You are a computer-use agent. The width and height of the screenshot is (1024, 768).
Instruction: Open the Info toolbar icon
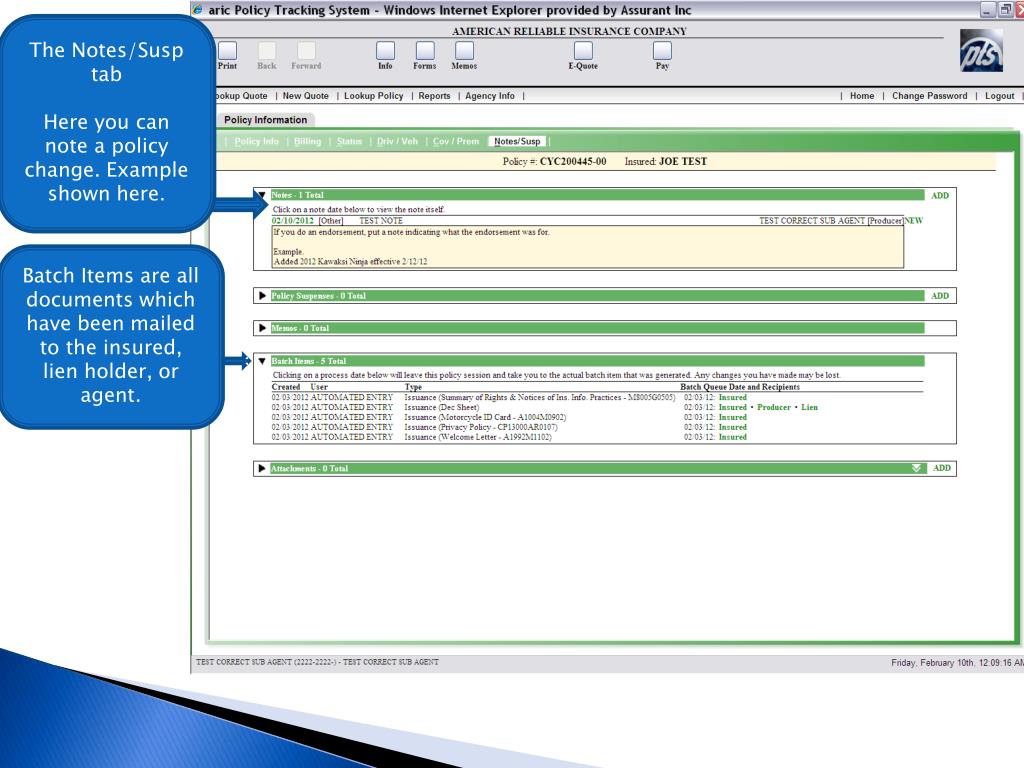point(385,51)
